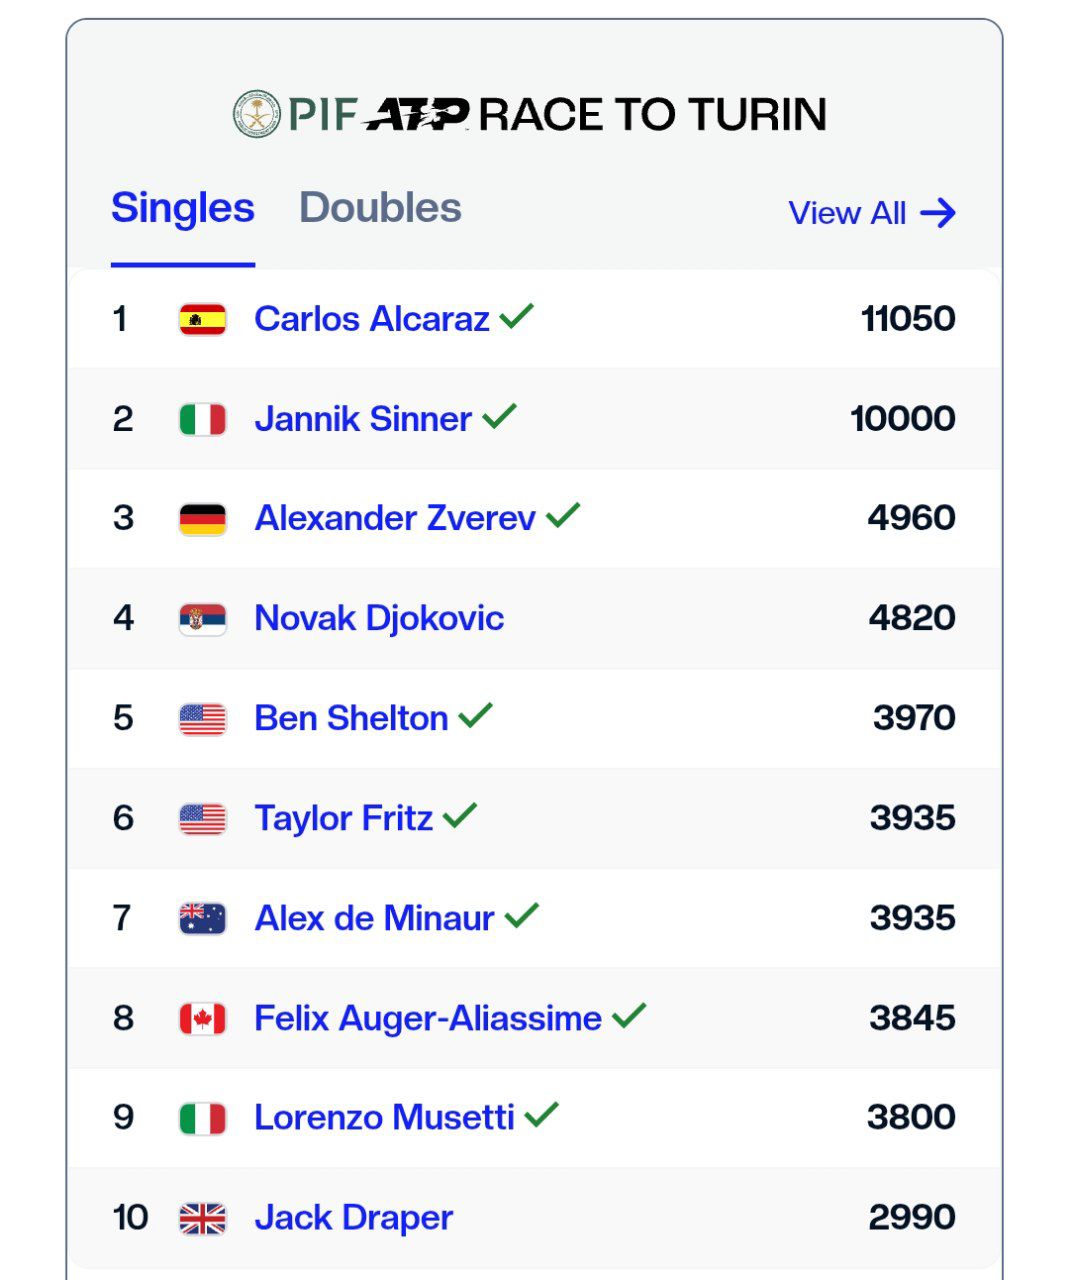The height and width of the screenshot is (1280, 1069).
Task: Click Alcaraz's 11050 points value
Action: (x=908, y=319)
